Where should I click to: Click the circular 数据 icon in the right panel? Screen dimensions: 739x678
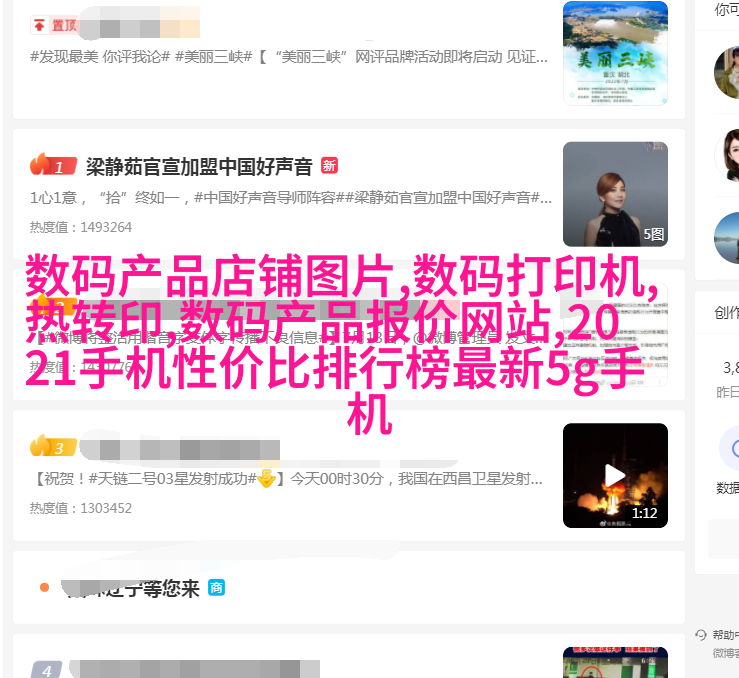click(730, 449)
